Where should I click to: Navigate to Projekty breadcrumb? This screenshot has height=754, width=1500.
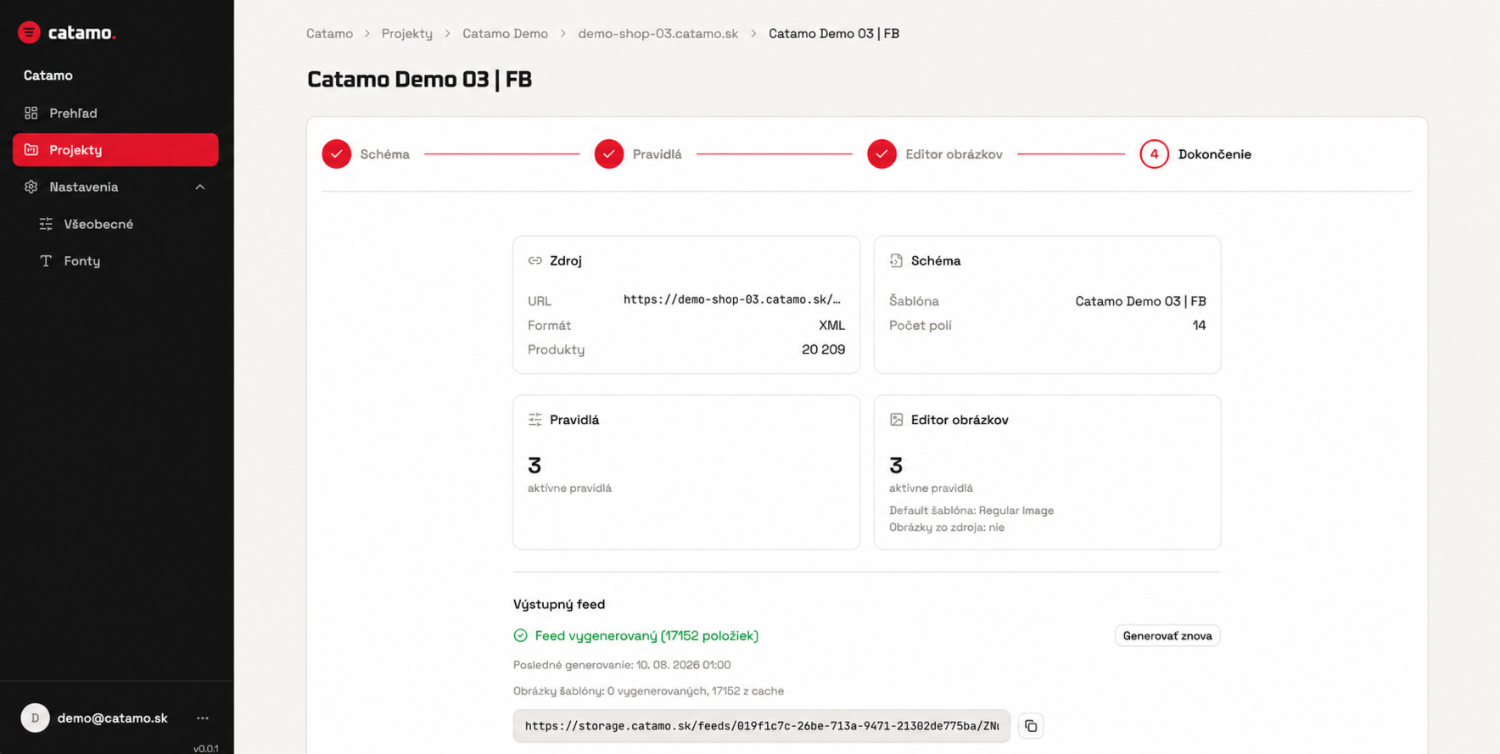(407, 33)
